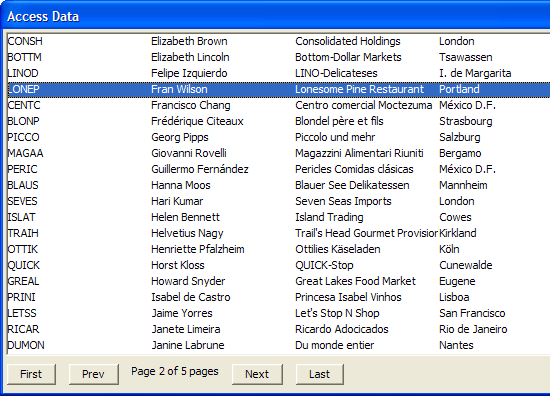Select contact Felipe Izquierdo
This screenshot has width=550, height=396.
(189, 73)
